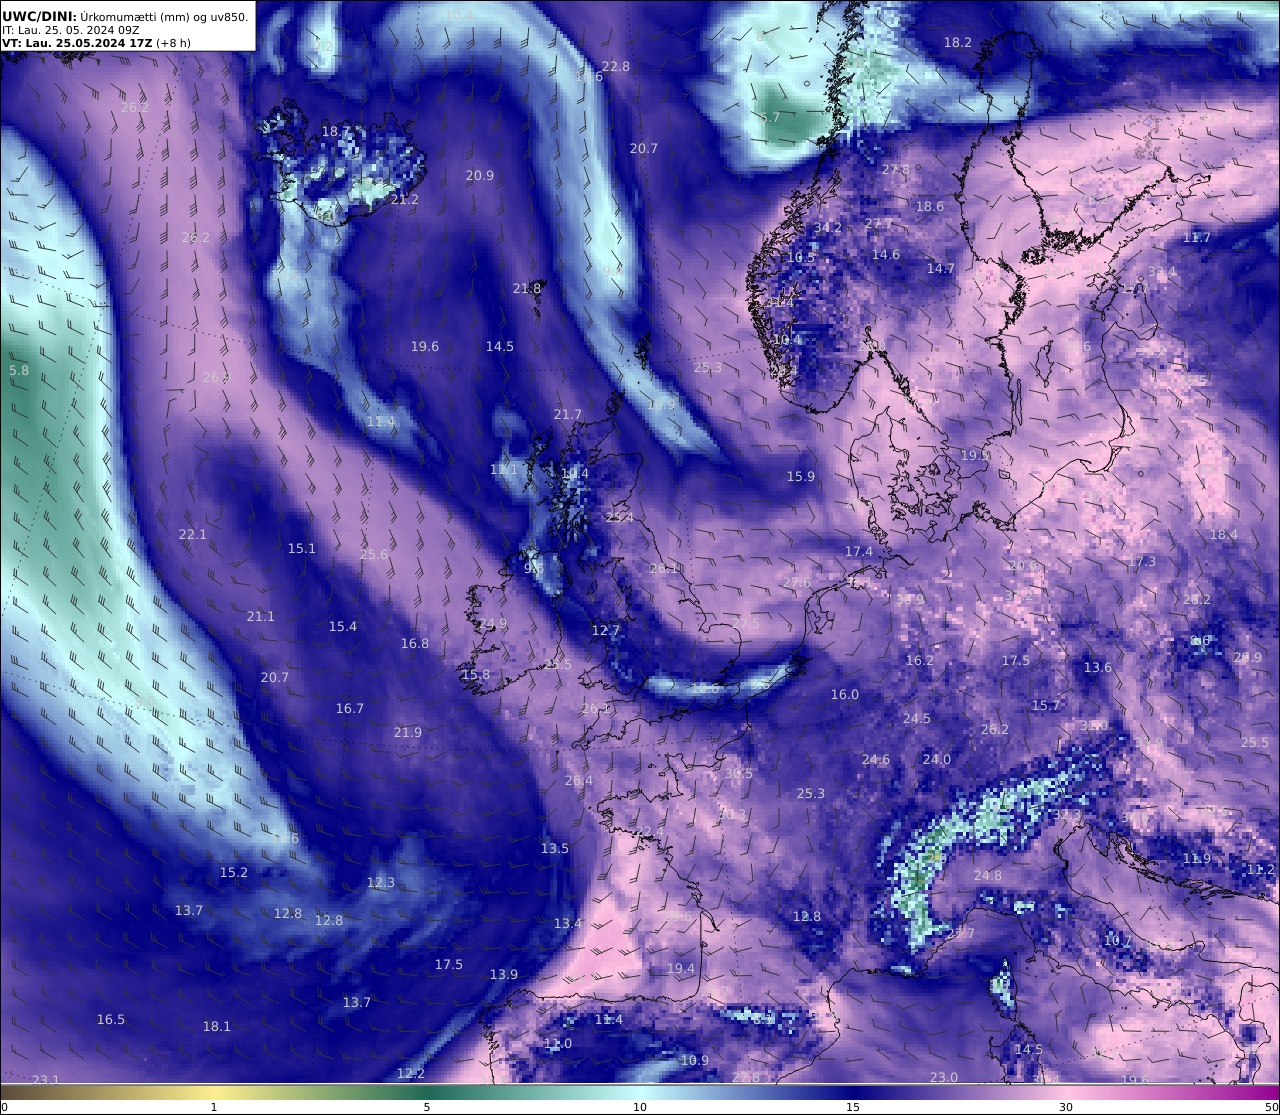Click the map value '21.2' over Iceland
This screenshot has width=1280, height=1115.
(x=405, y=199)
